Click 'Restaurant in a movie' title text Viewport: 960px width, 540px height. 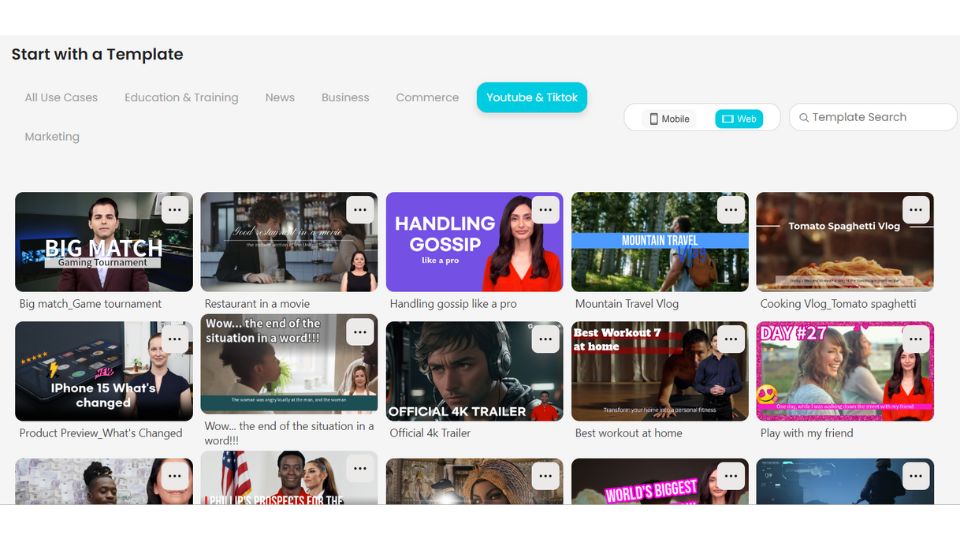[257, 304]
